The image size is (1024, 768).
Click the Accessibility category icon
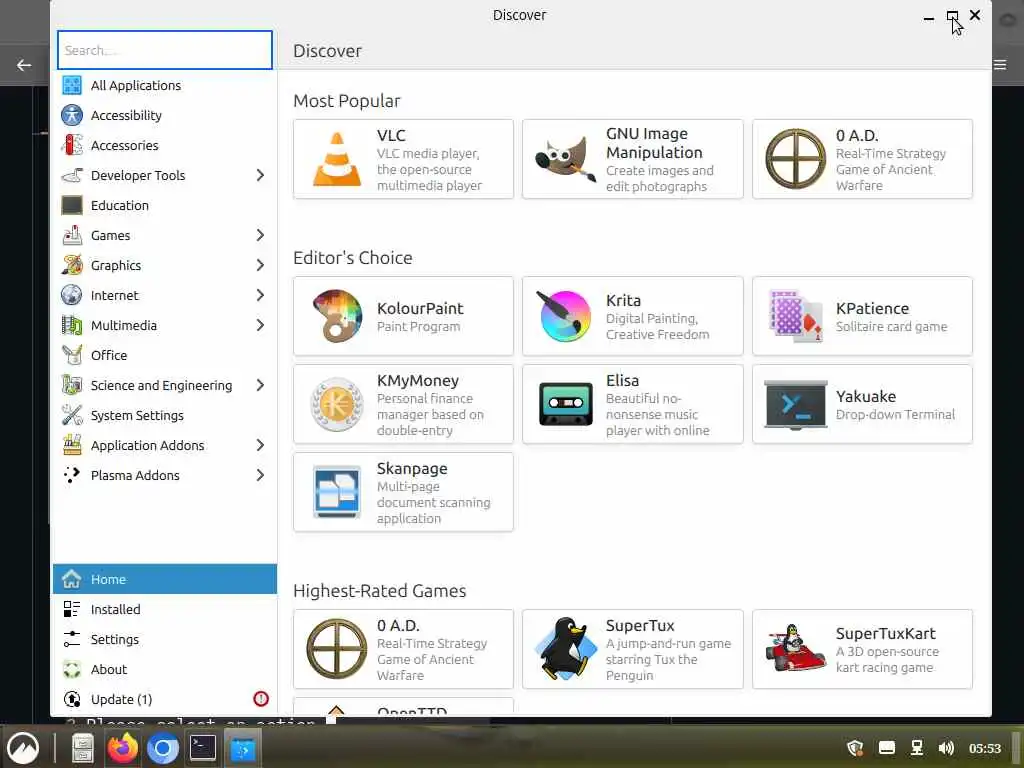[x=72, y=115]
